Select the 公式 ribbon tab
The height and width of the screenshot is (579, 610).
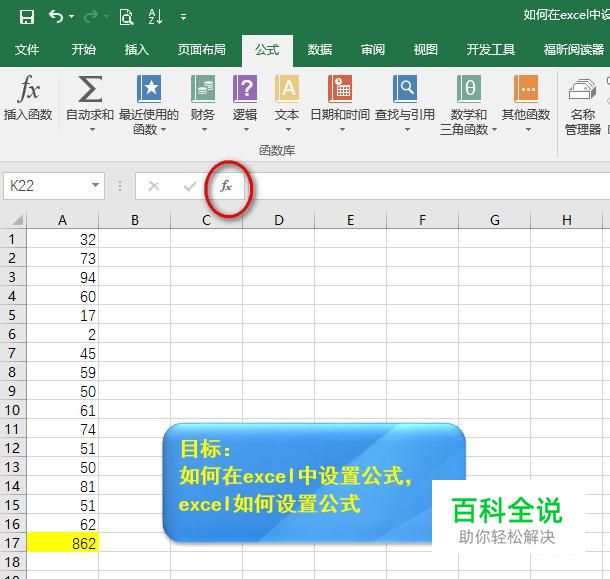[267, 50]
